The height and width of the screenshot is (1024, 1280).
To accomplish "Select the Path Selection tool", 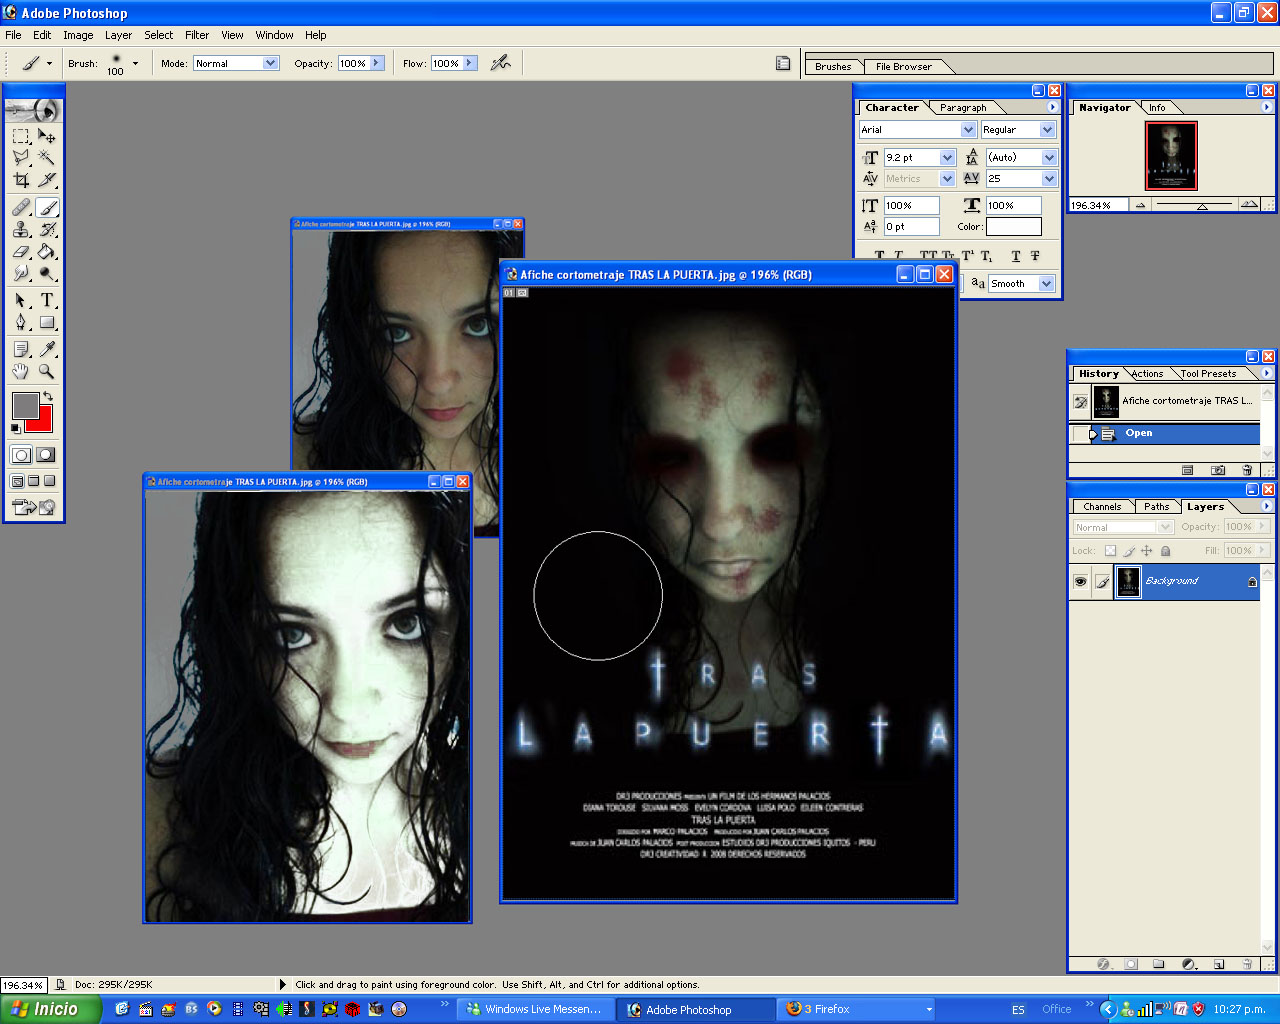I will pos(21,301).
